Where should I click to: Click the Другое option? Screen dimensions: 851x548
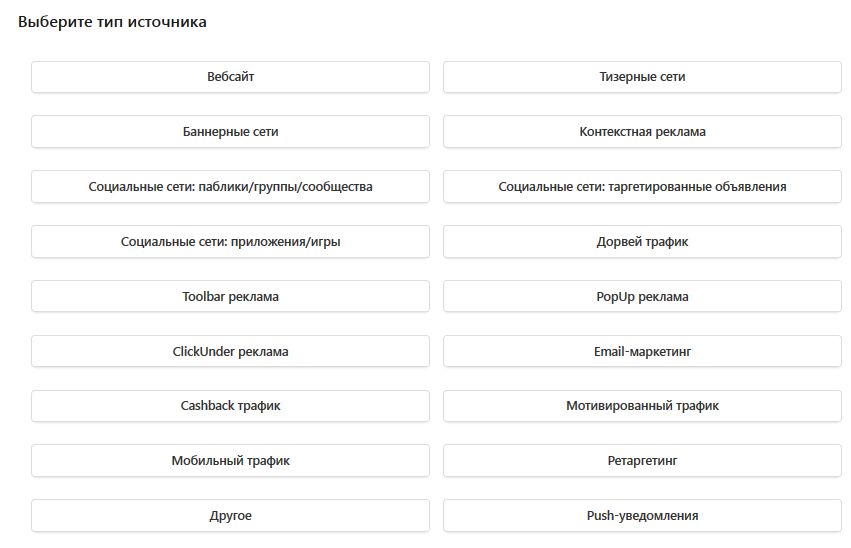click(230, 516)
